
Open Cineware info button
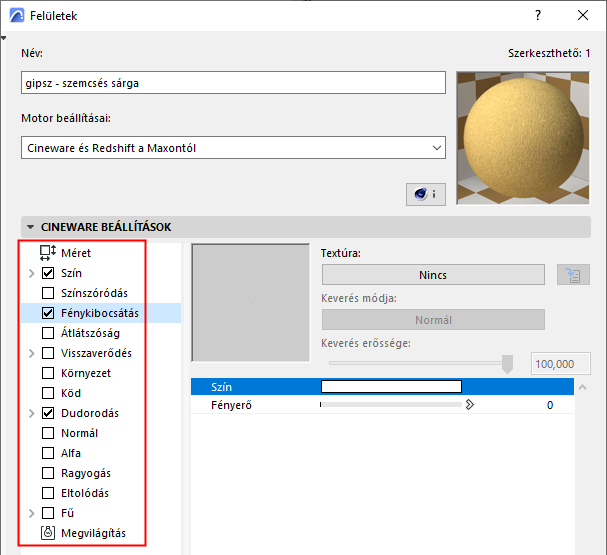coord(425,194)
